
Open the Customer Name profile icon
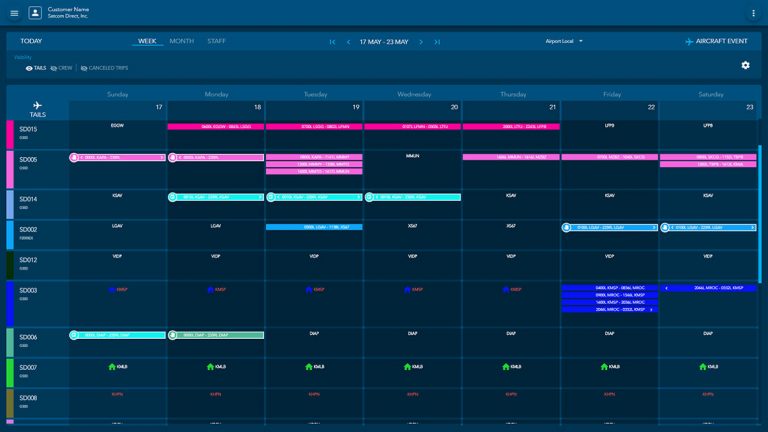click(x=35, y=13)
